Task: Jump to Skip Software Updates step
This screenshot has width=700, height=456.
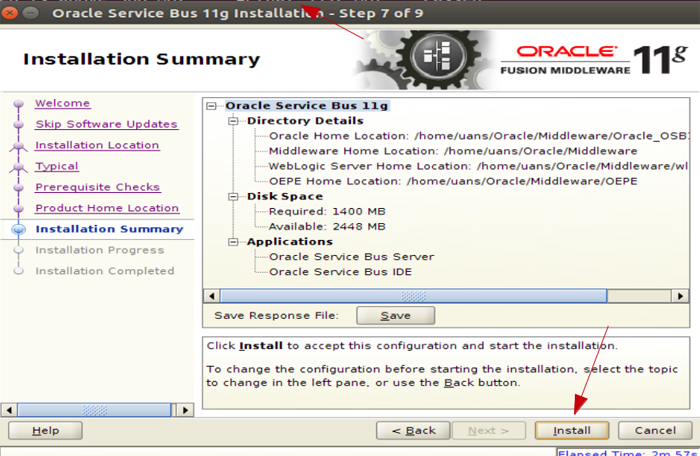Action: pyautogui.click(x=106, y=124)
